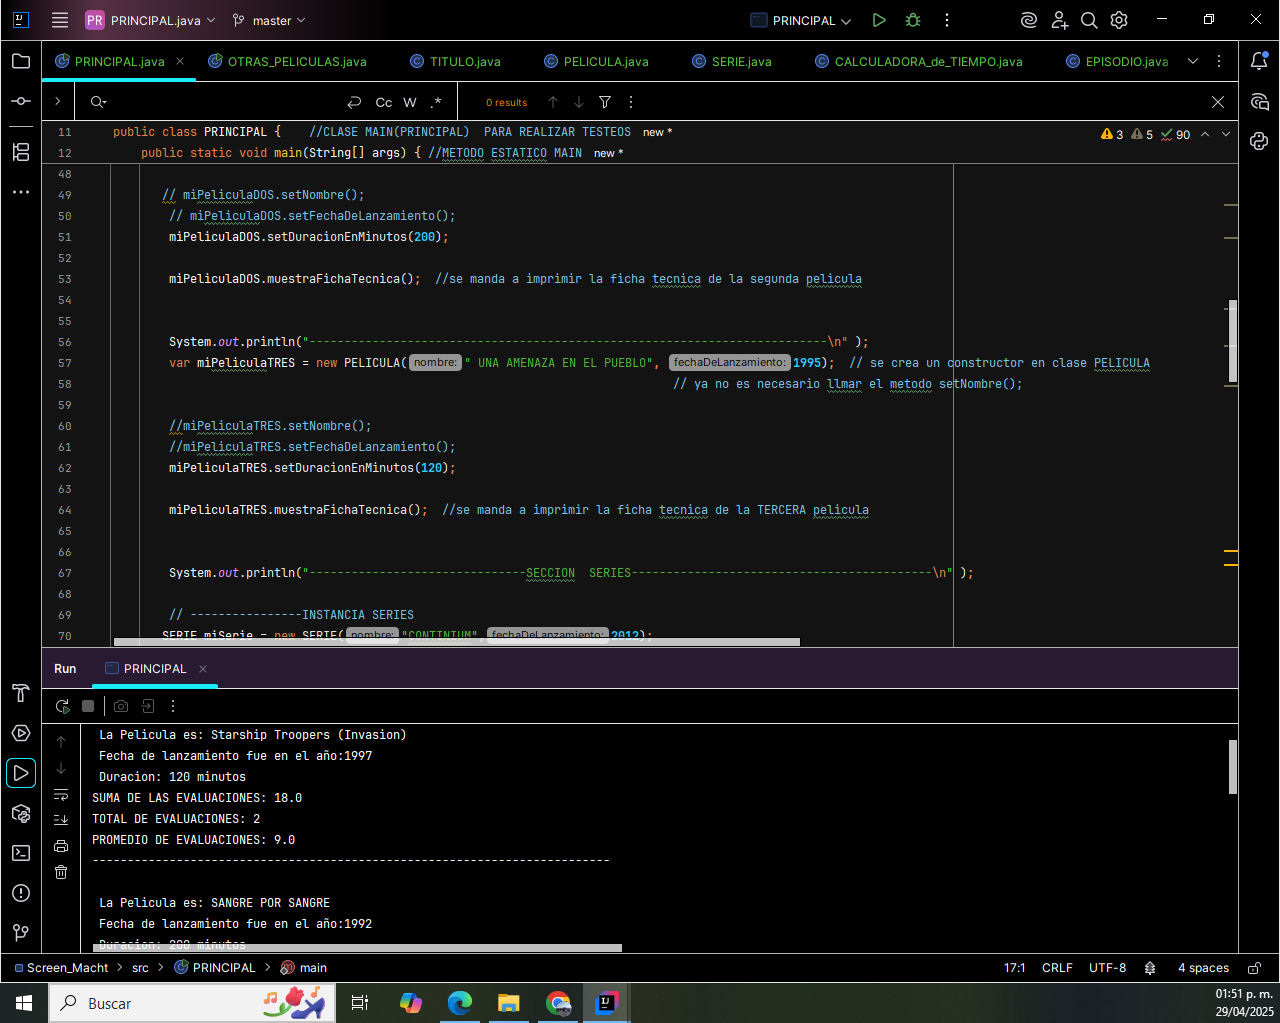
Task: Toggle search filter funnel icon
Action: (605, 102)
